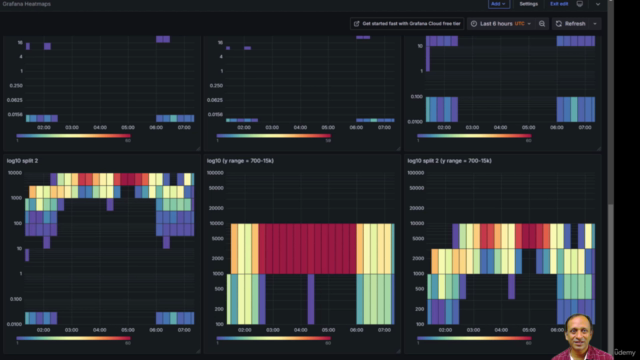Open the Last 6 hours time picker
The width and height of the screenshot is (640, 360).
pyautogui.click(x=501, y=24)
